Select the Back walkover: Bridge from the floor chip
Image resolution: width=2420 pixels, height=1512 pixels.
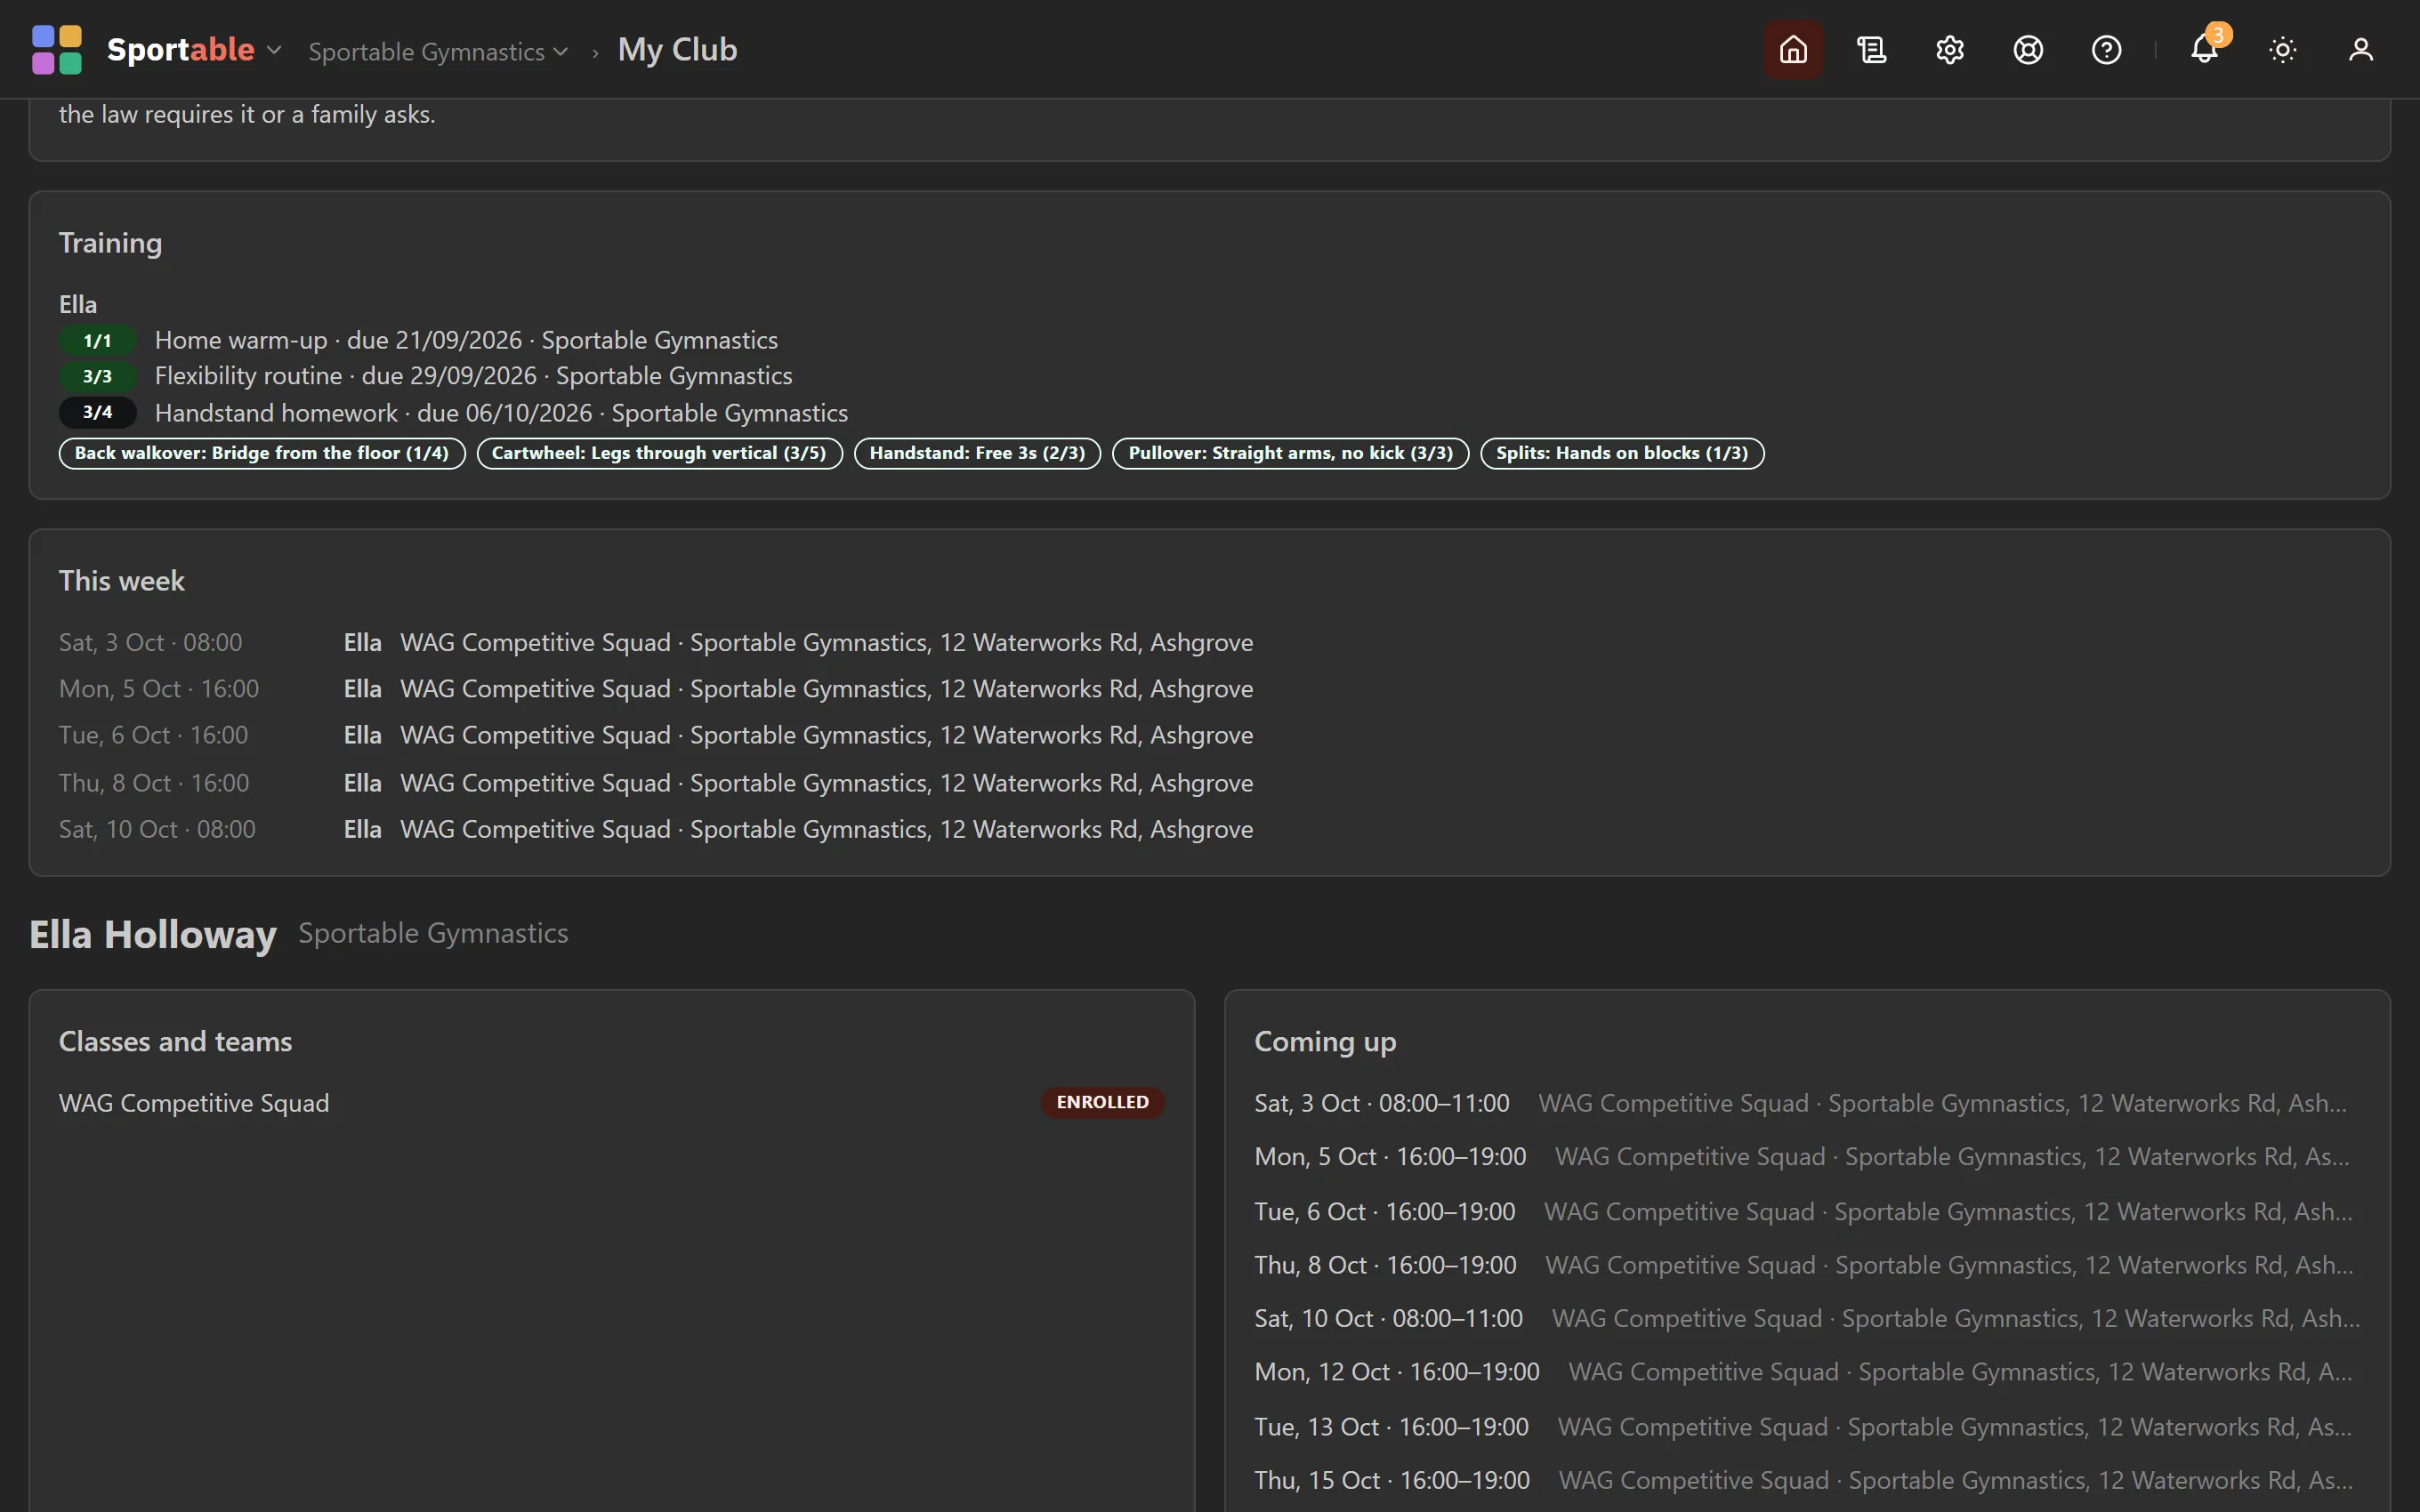(262, 453)
